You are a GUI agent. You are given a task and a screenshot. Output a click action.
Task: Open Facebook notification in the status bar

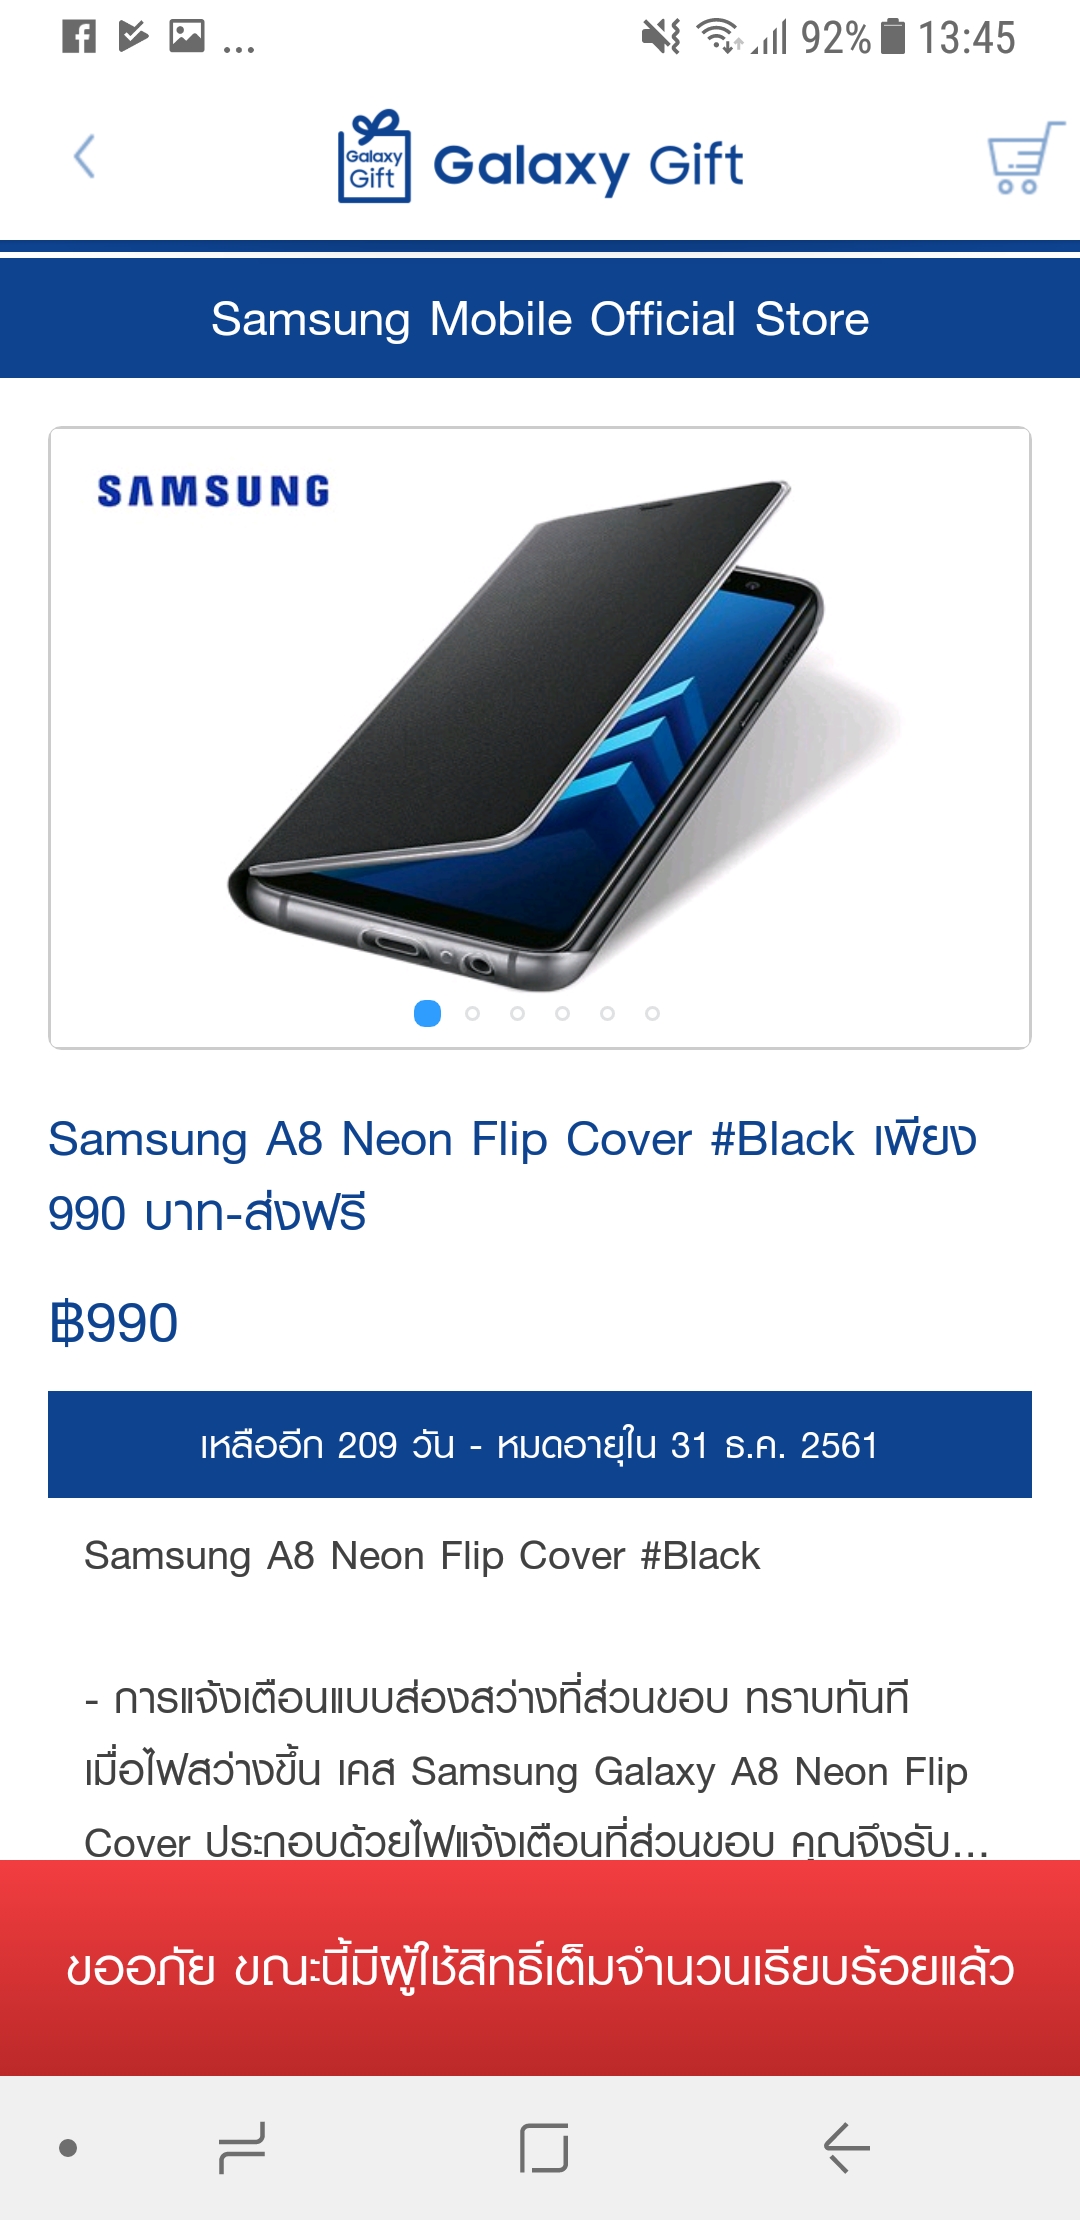pyautogui.click(x=79, y=37)
